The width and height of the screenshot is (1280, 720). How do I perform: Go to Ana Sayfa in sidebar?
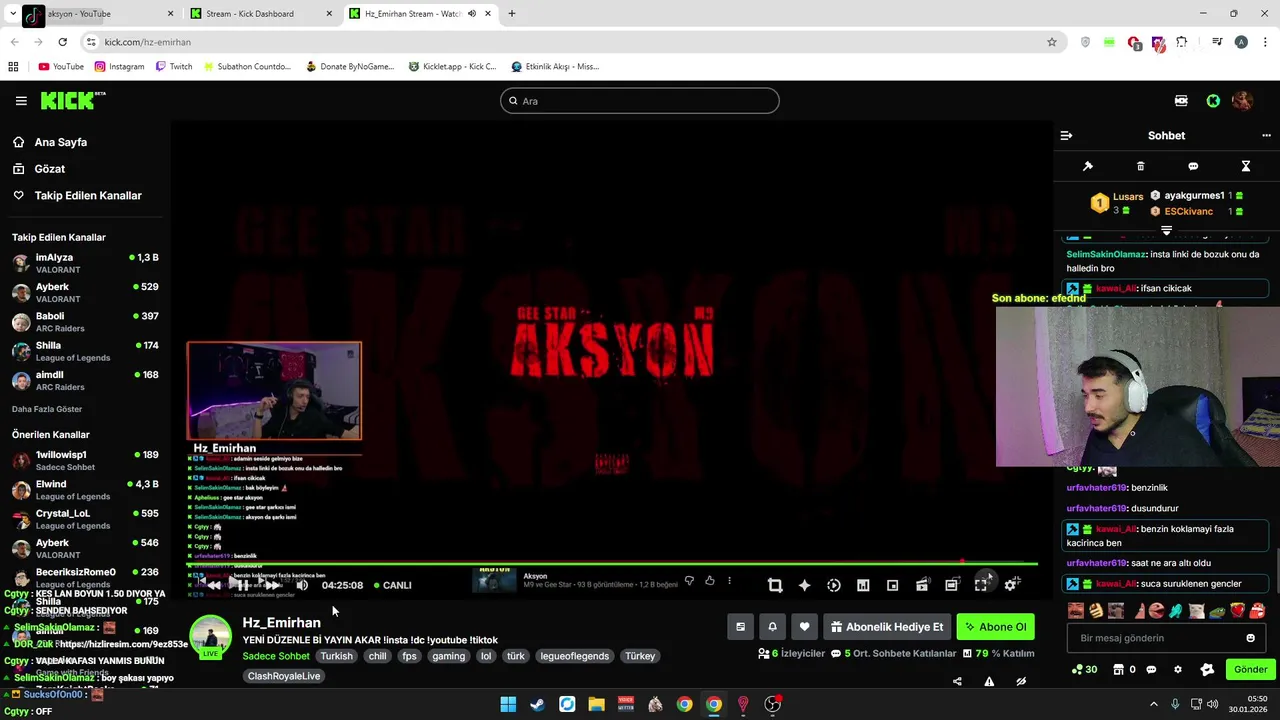(x=60, y=142)
